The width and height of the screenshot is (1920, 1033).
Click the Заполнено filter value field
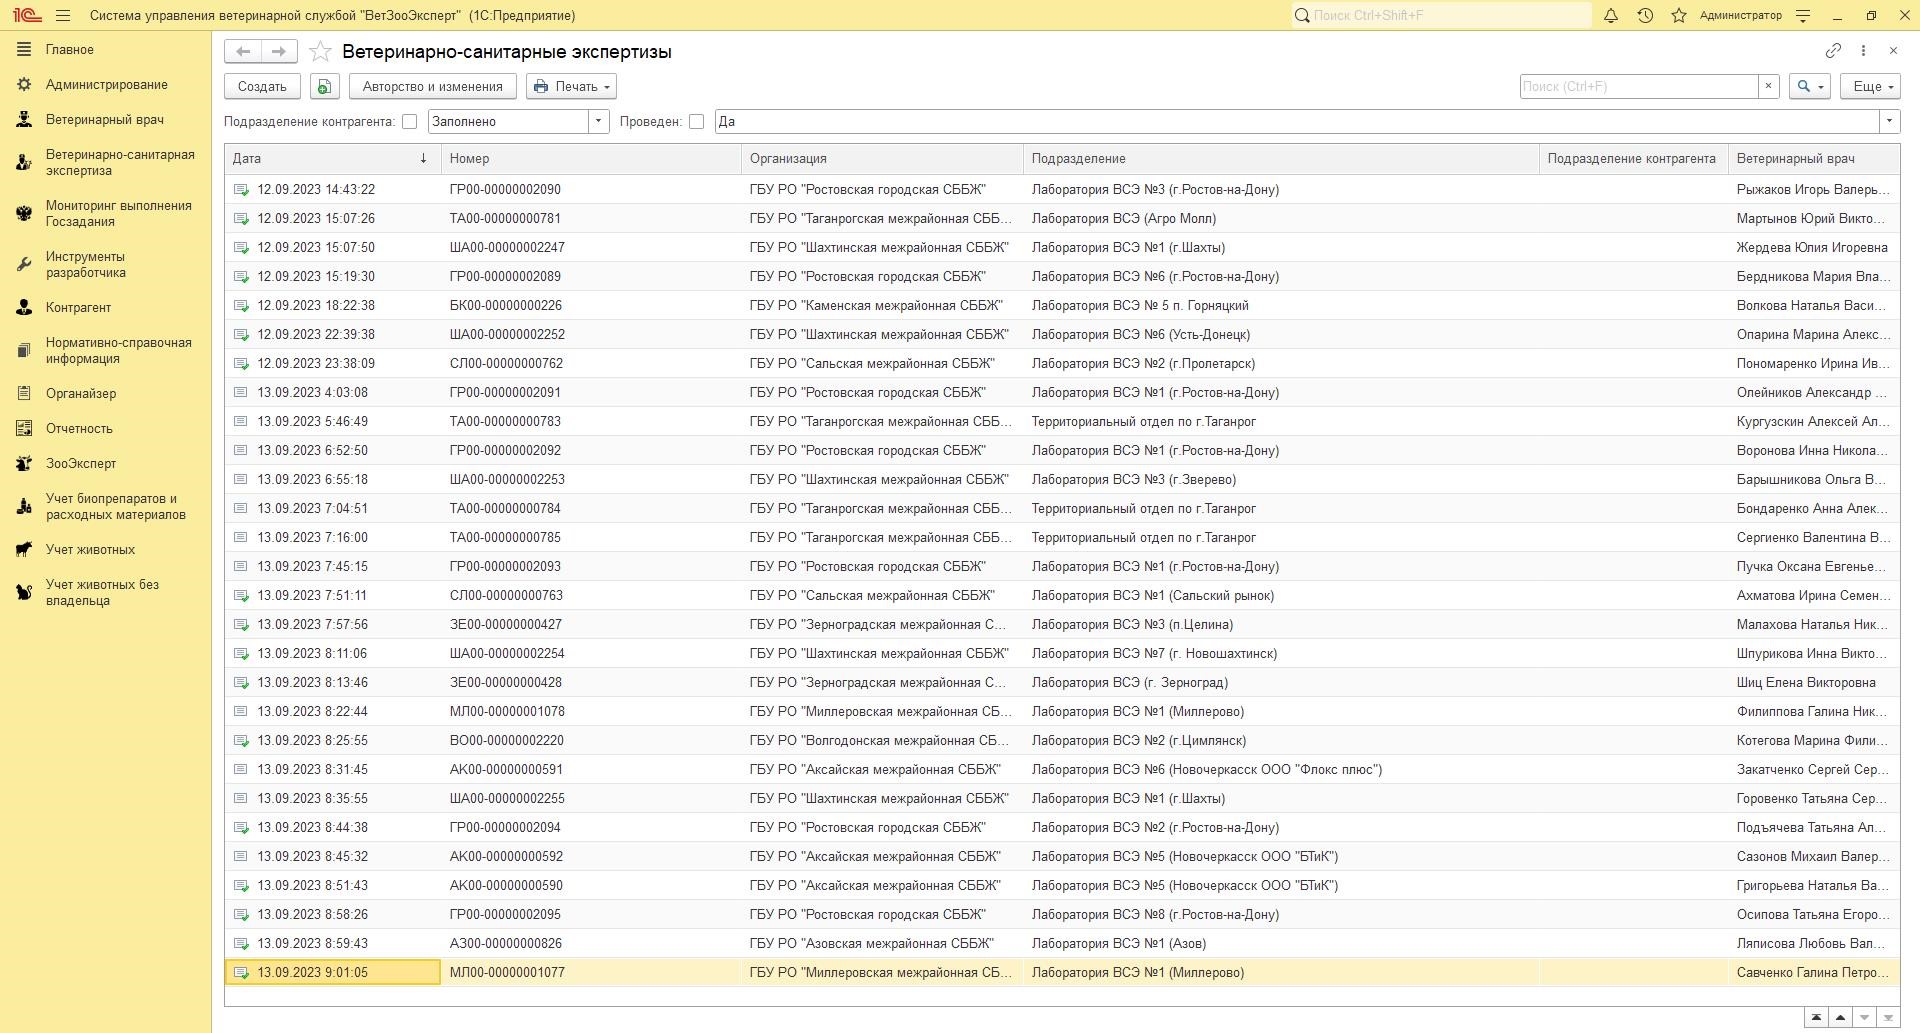[x=508, y=121]
